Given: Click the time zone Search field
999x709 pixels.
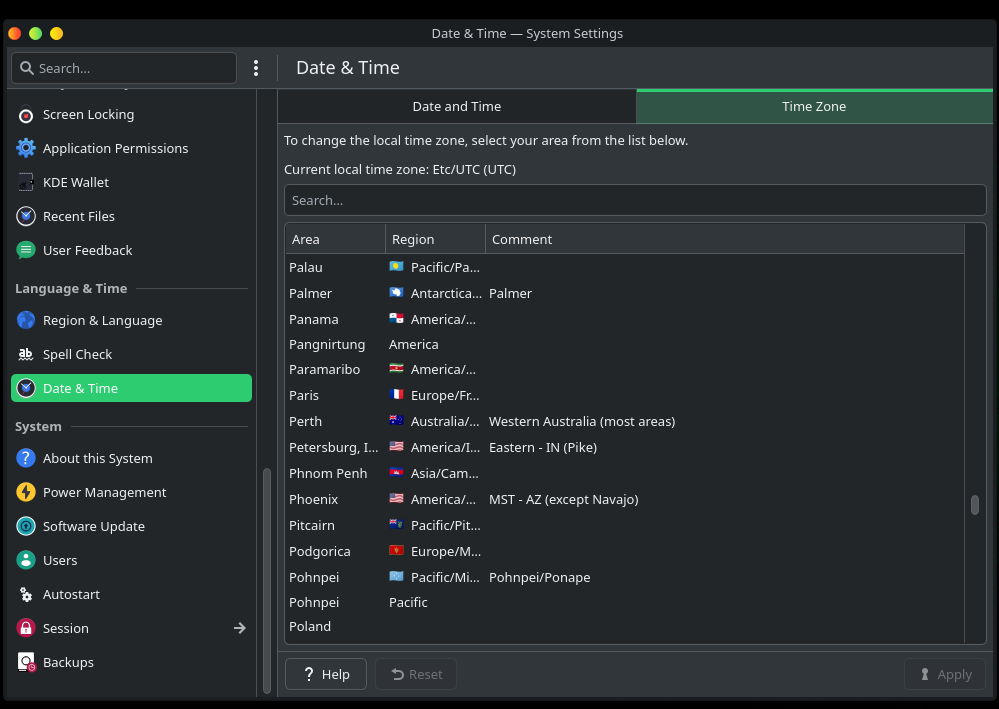Looking at the screenshot, I should pos(635,201).
